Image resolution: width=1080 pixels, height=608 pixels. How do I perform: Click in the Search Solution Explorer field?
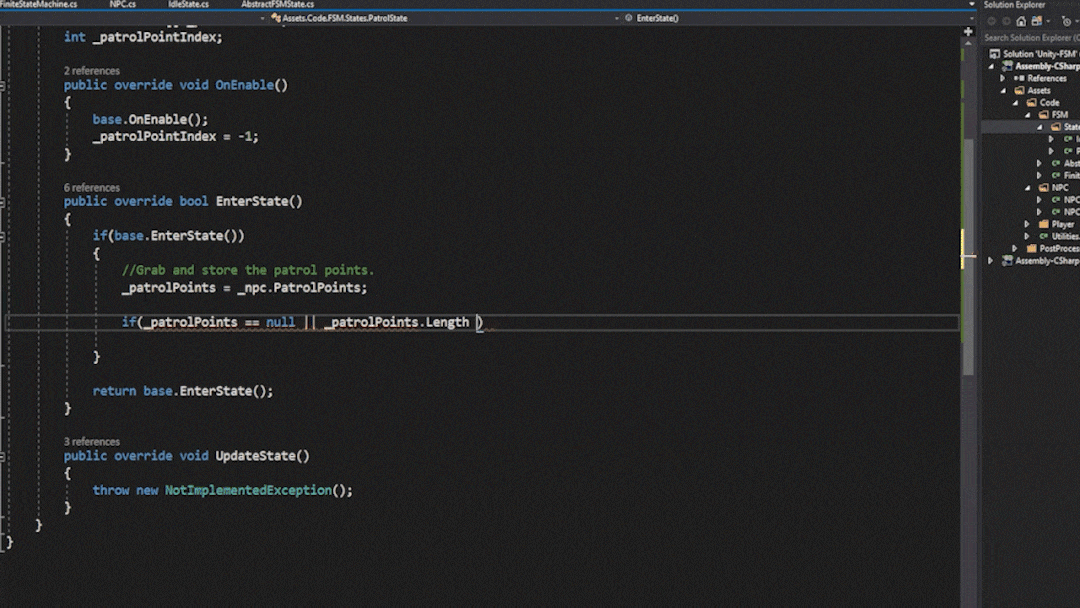(x=1030, y=35)
